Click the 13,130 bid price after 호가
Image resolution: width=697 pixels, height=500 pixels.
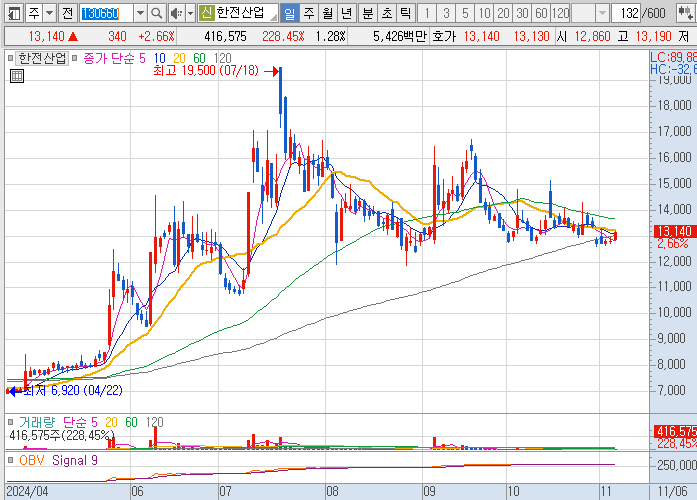pos(532,36)
